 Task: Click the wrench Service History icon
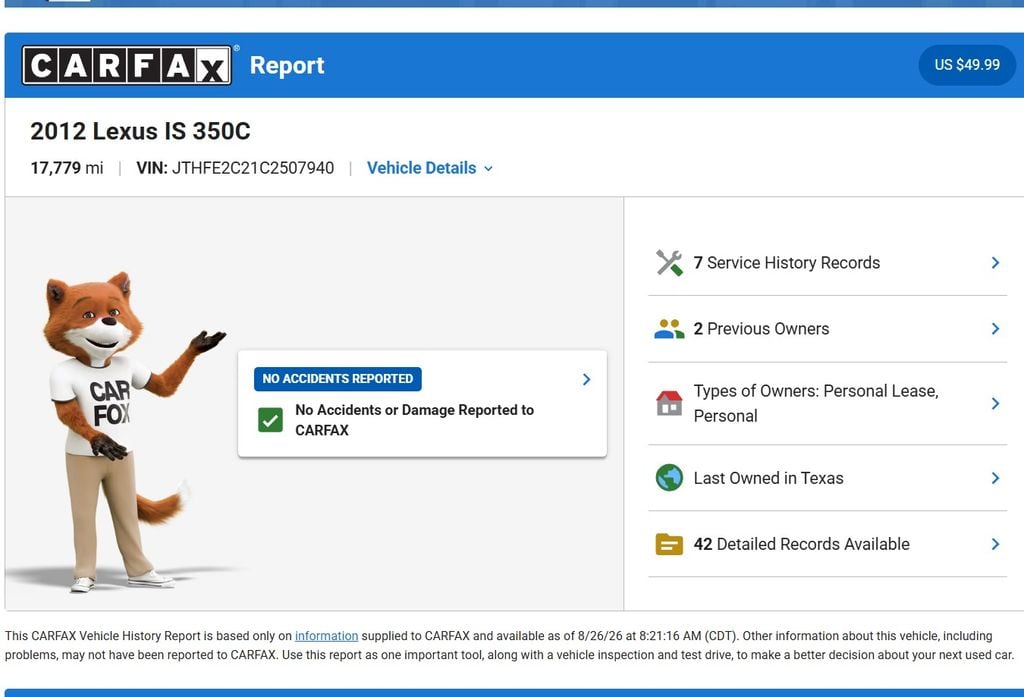[x=669, y=263]
